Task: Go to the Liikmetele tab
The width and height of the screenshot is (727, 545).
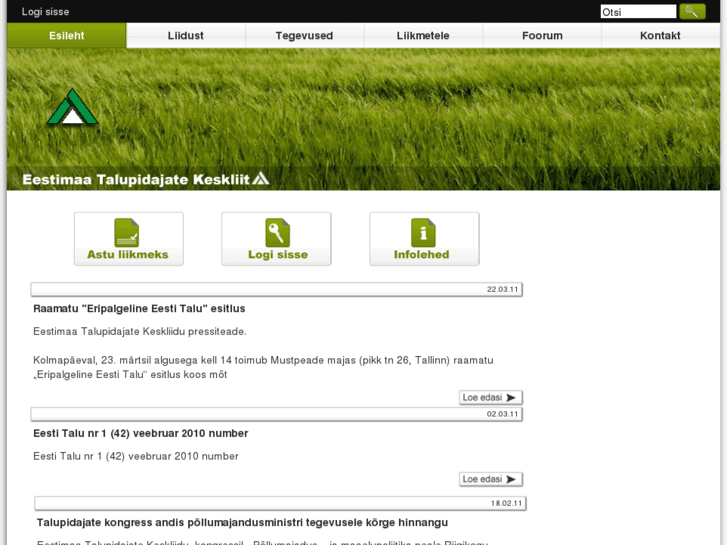Action: 423,36
